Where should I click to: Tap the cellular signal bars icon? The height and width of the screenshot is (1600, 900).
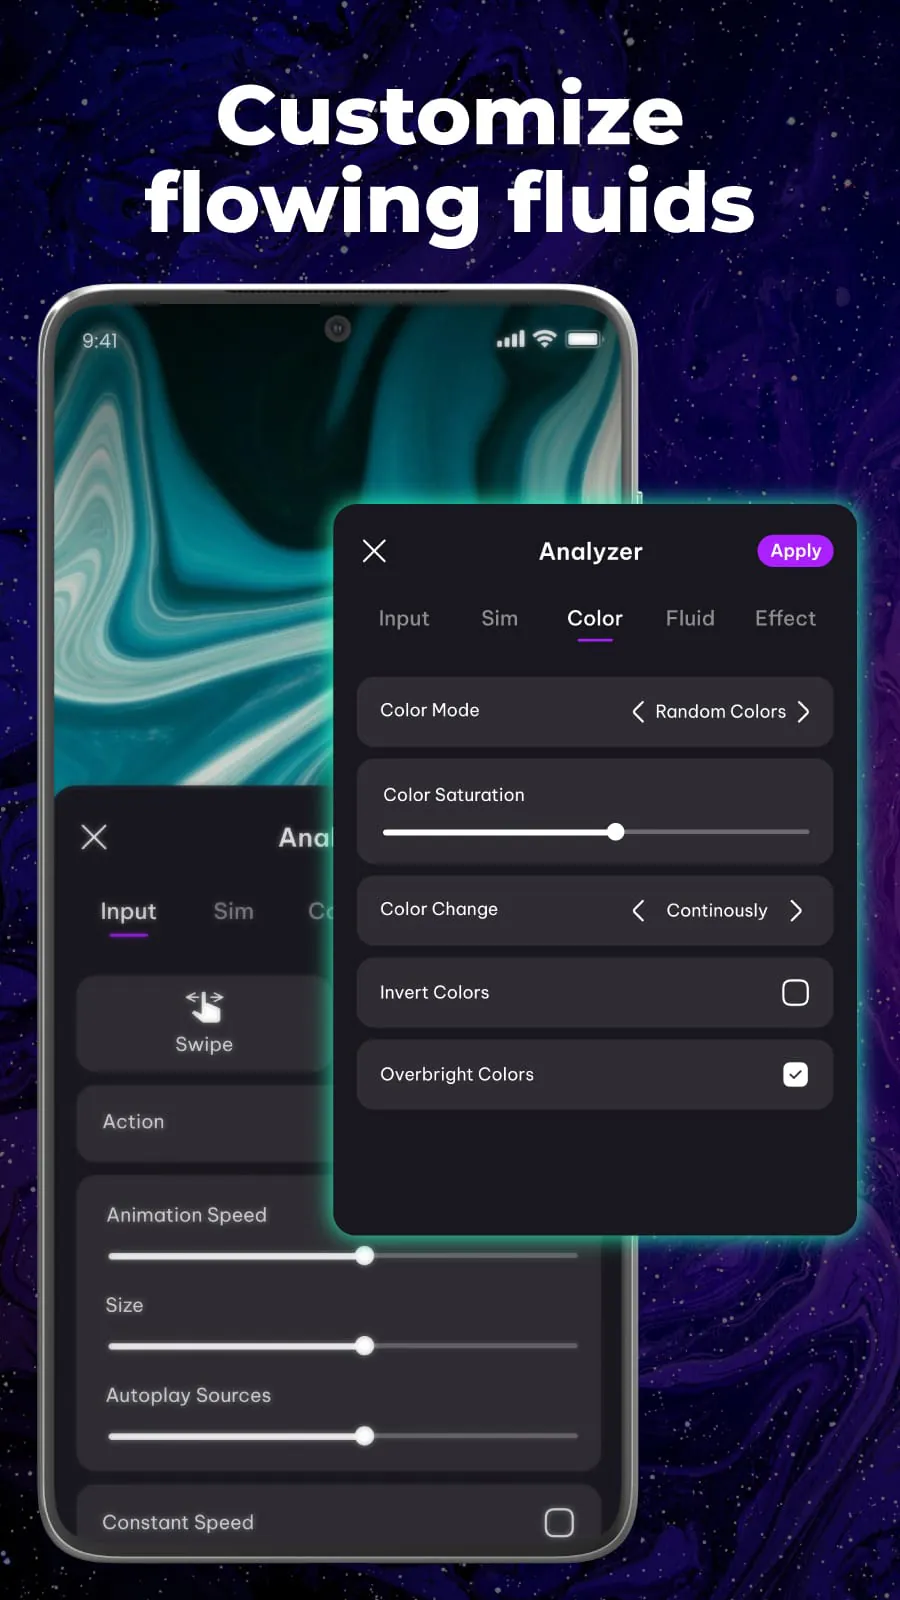pos(510,340)
